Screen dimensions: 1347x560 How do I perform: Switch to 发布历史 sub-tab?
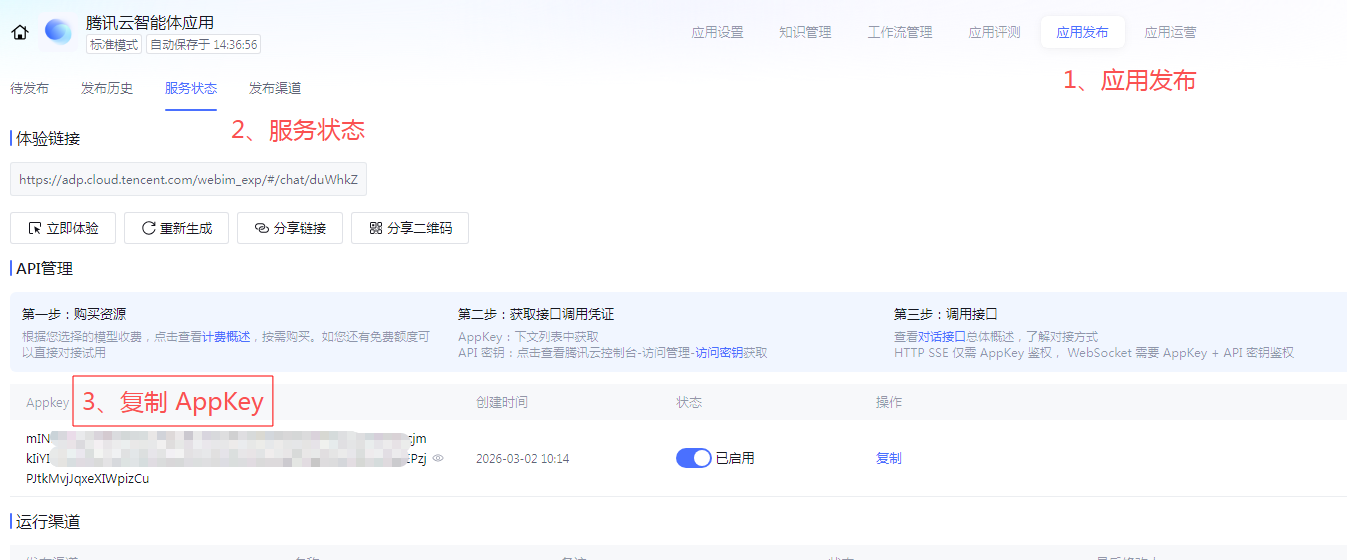107,88
